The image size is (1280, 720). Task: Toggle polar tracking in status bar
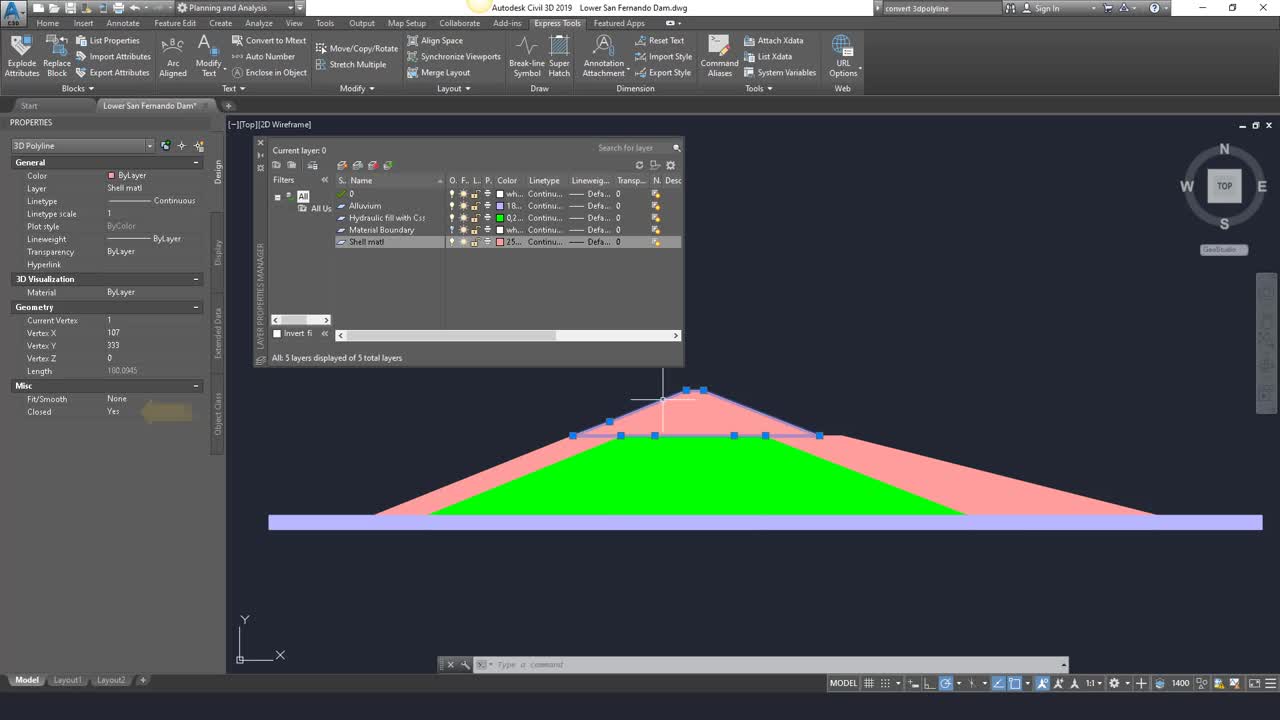[x=945, y=683]
